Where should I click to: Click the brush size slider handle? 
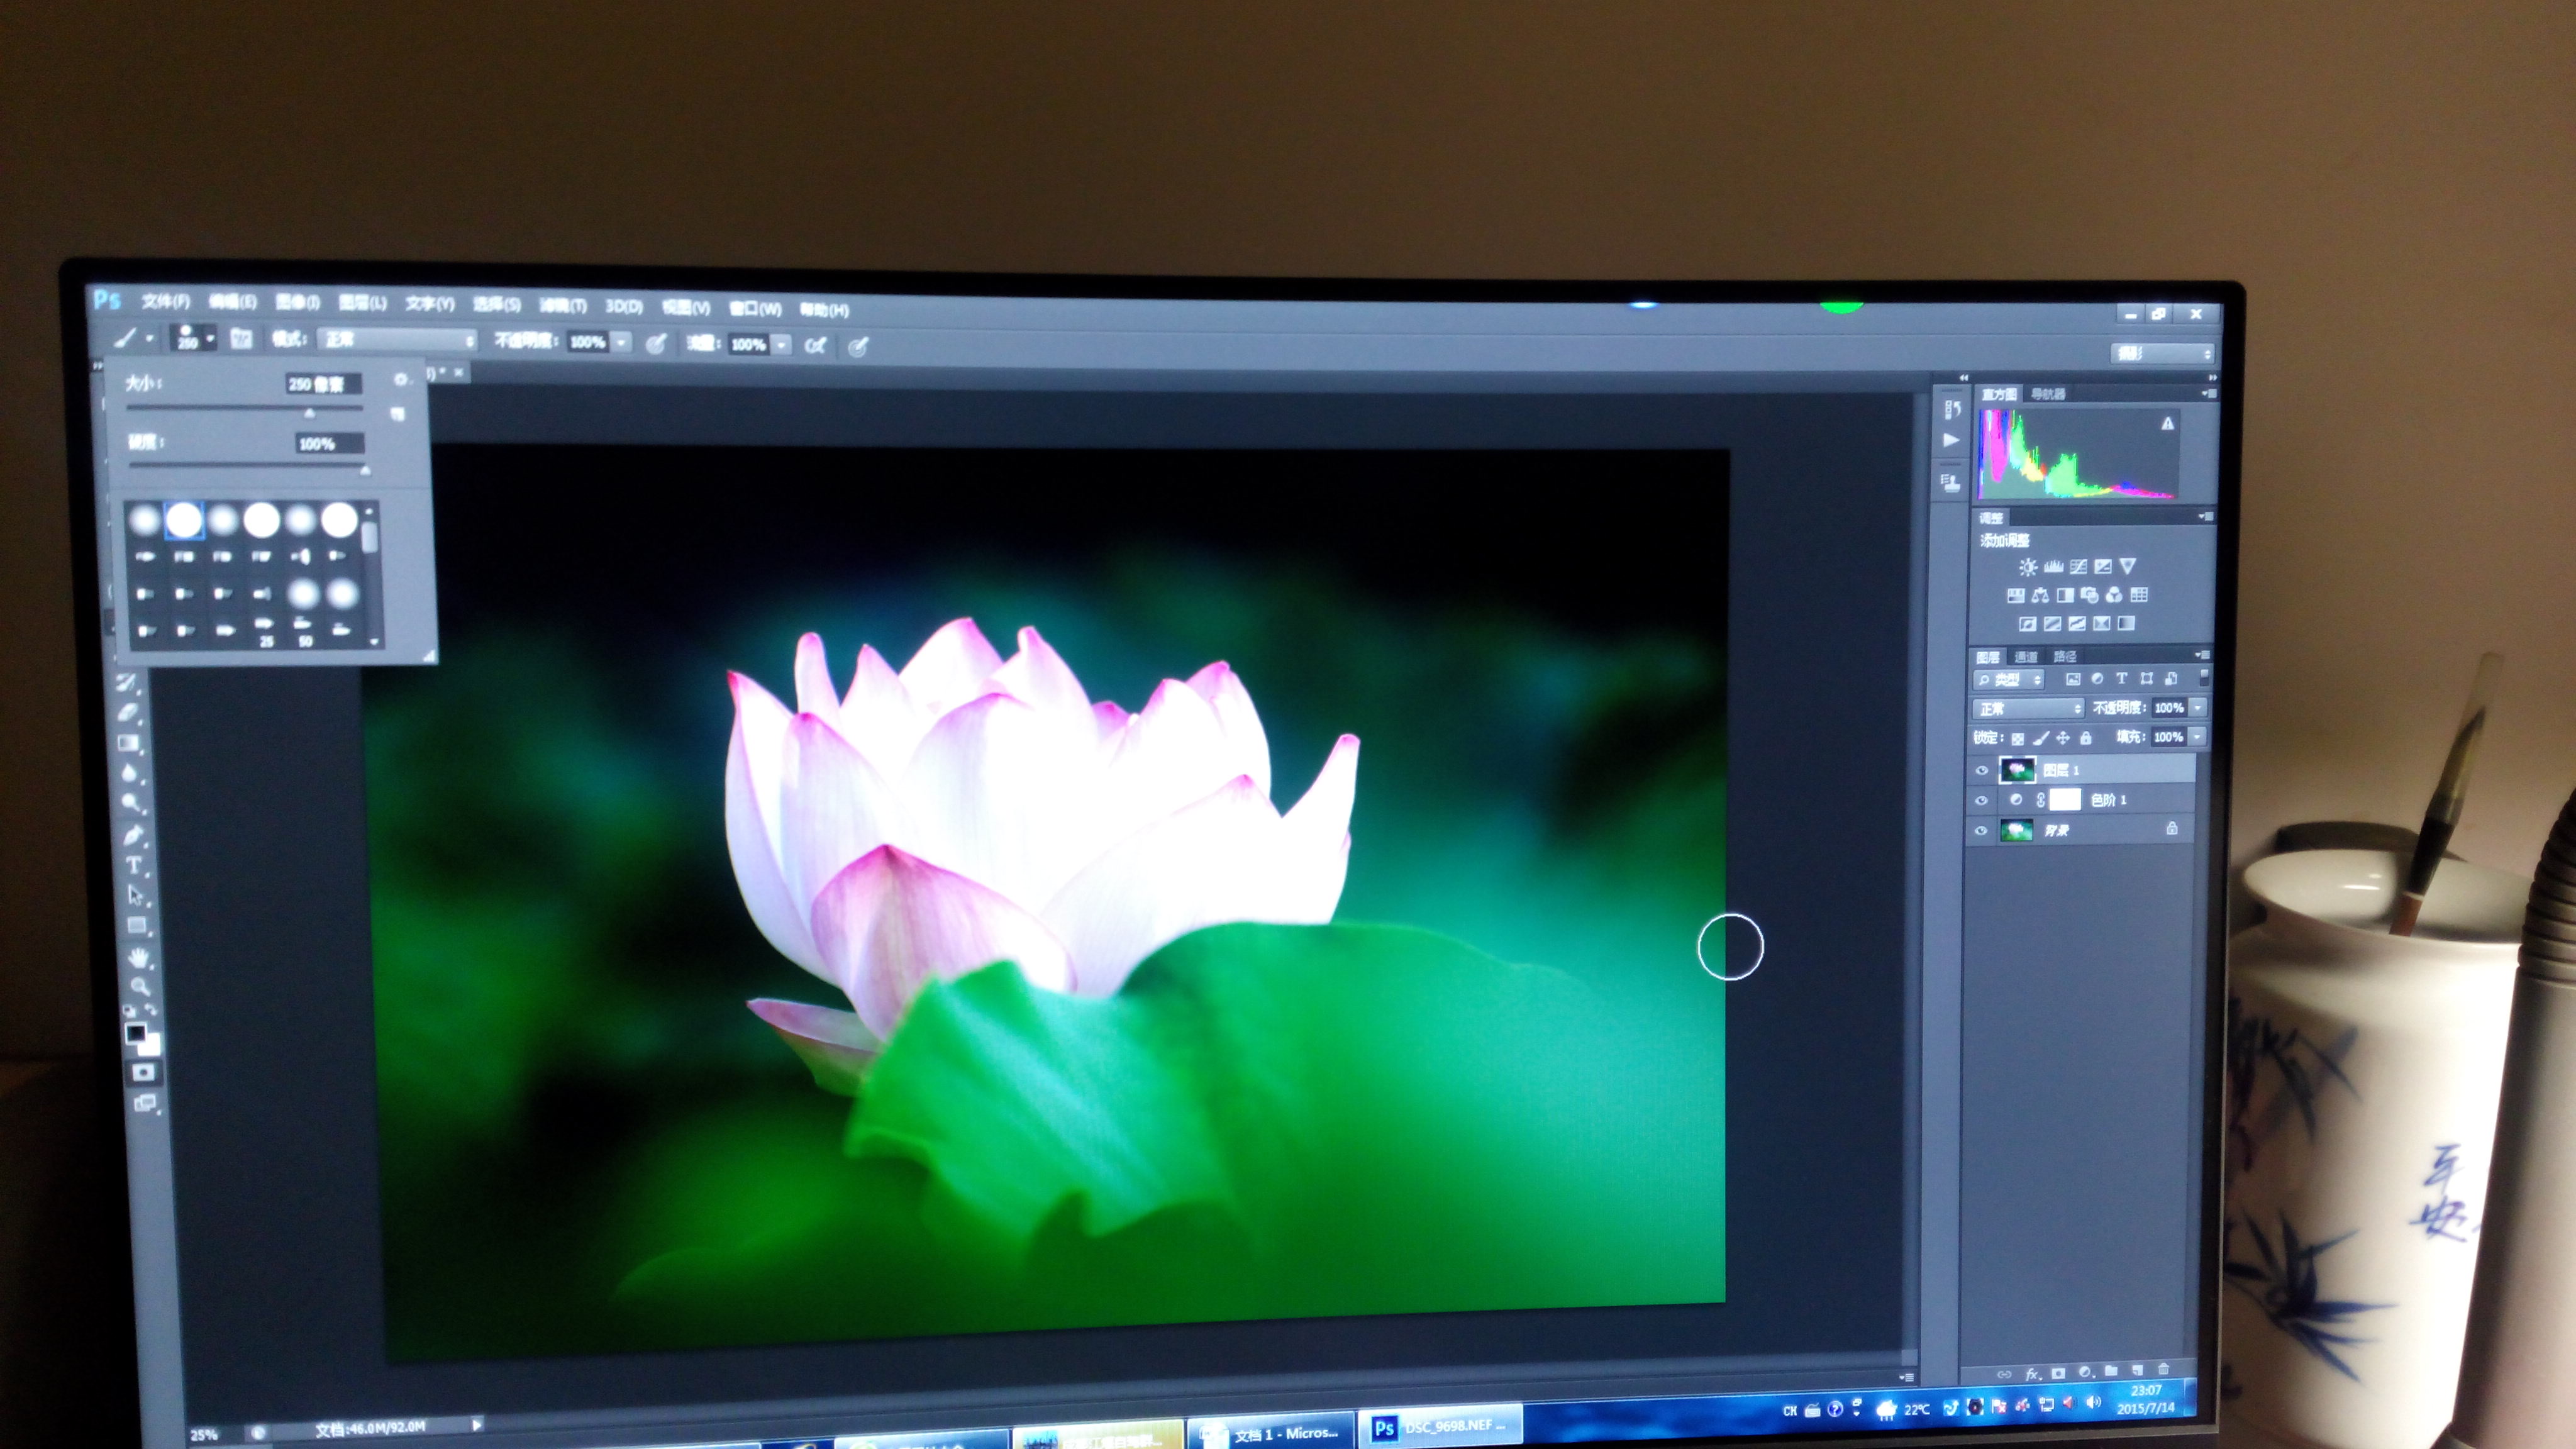(x=309, y=412)
